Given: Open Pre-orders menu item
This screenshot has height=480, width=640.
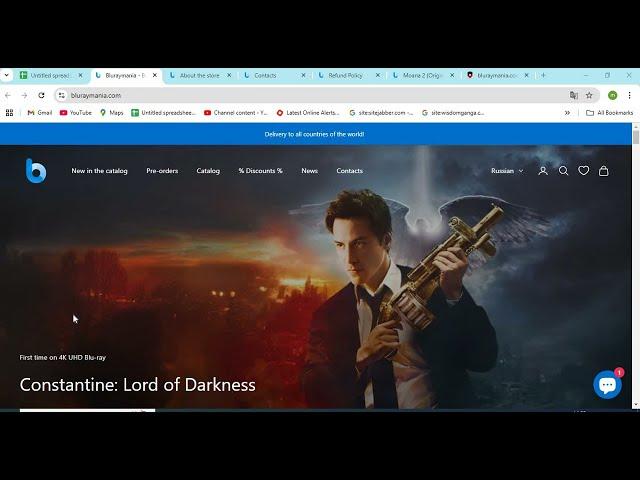Looking at the screenshot, I should pyautogui.click(x=162, y=171).
